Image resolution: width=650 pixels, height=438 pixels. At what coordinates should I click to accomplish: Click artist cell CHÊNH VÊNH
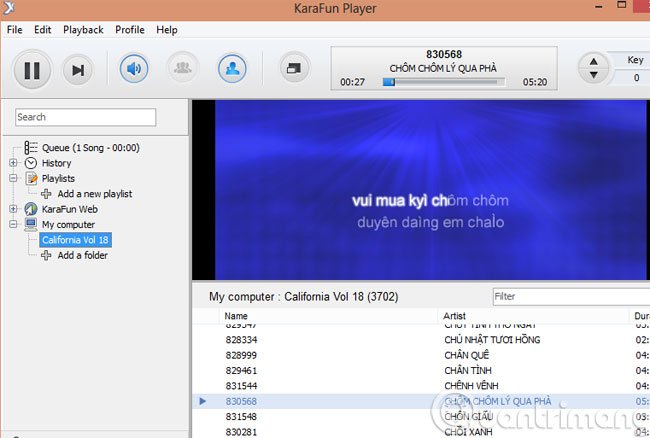coord(471,386)
